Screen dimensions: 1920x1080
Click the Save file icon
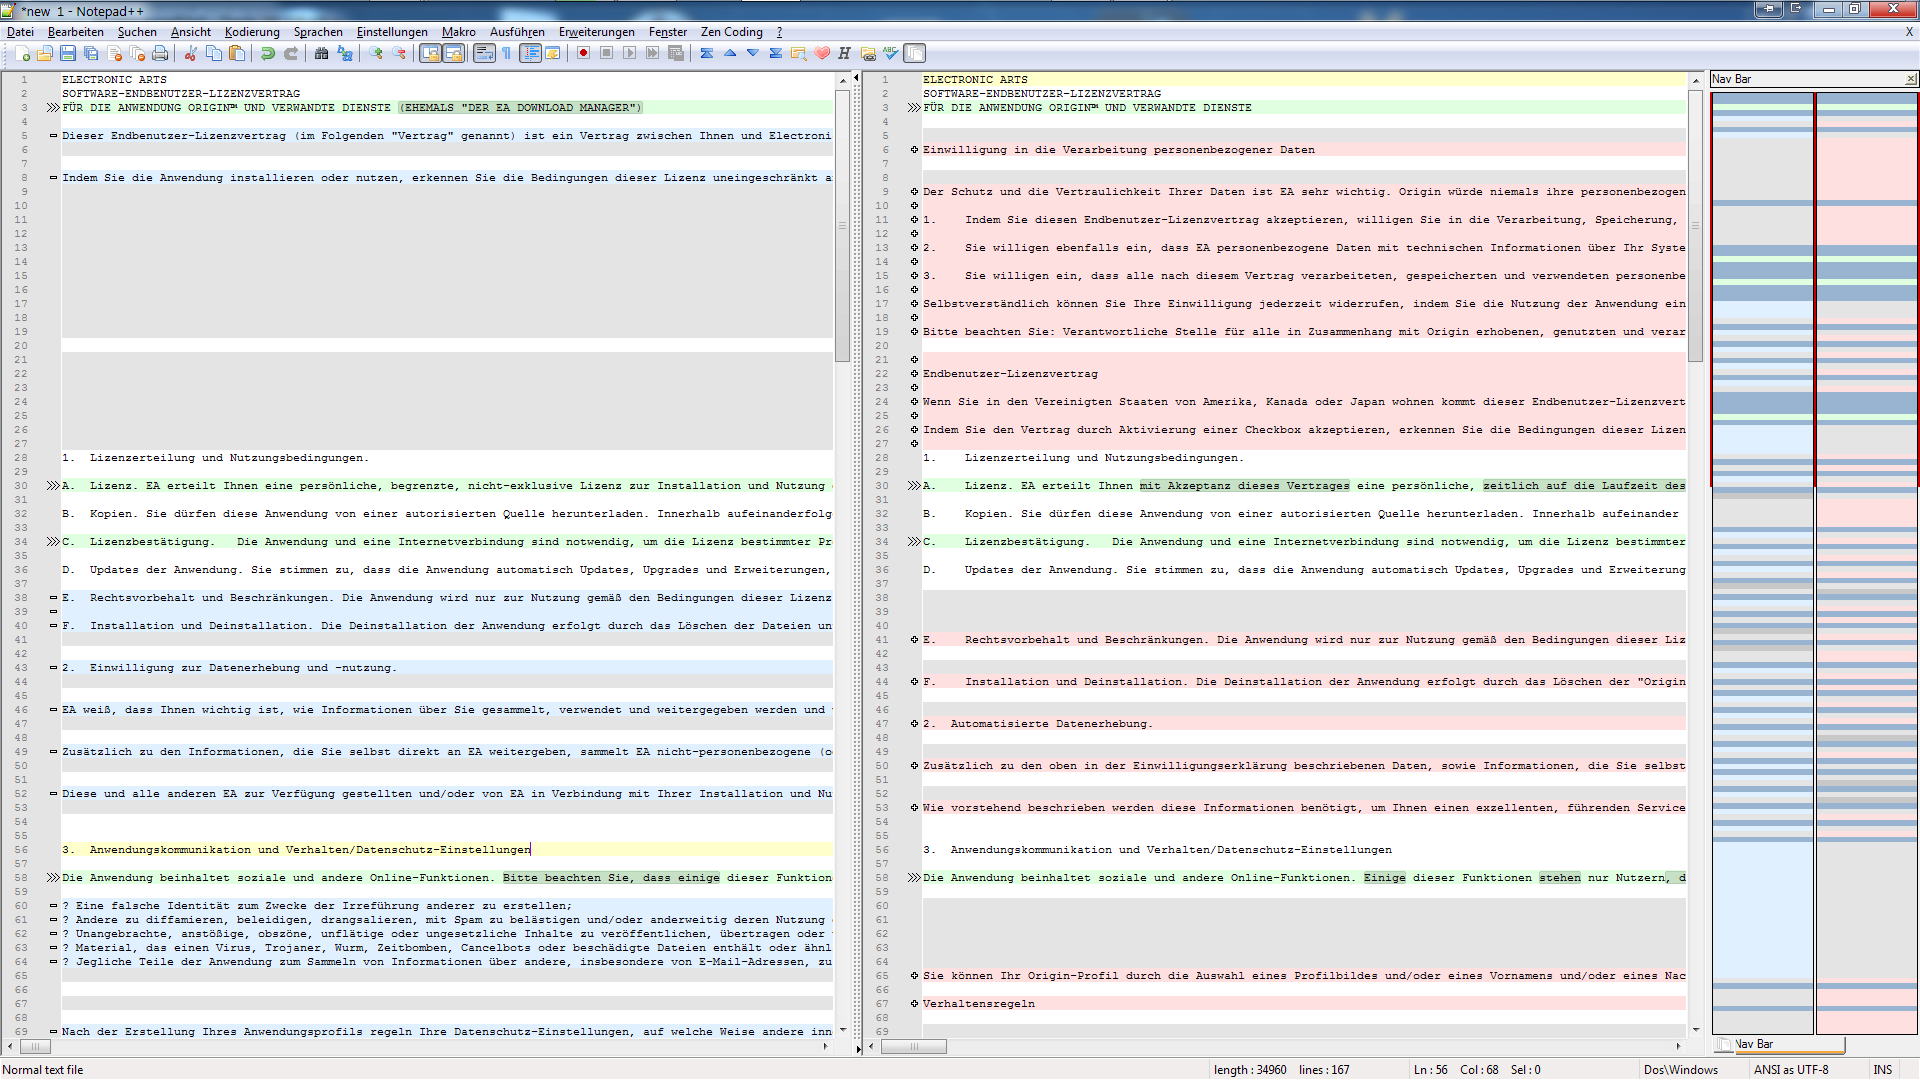click(68, 54)
